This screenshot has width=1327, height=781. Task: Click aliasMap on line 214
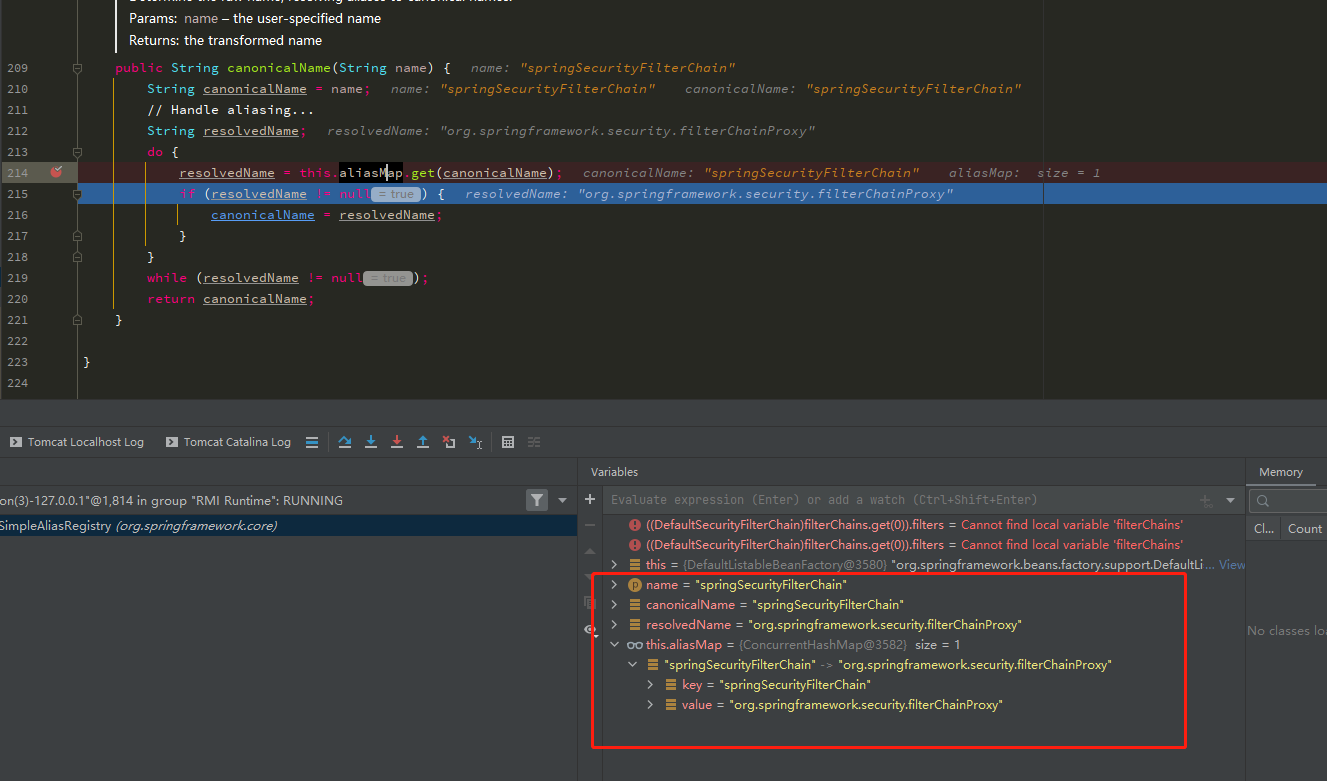371,173
